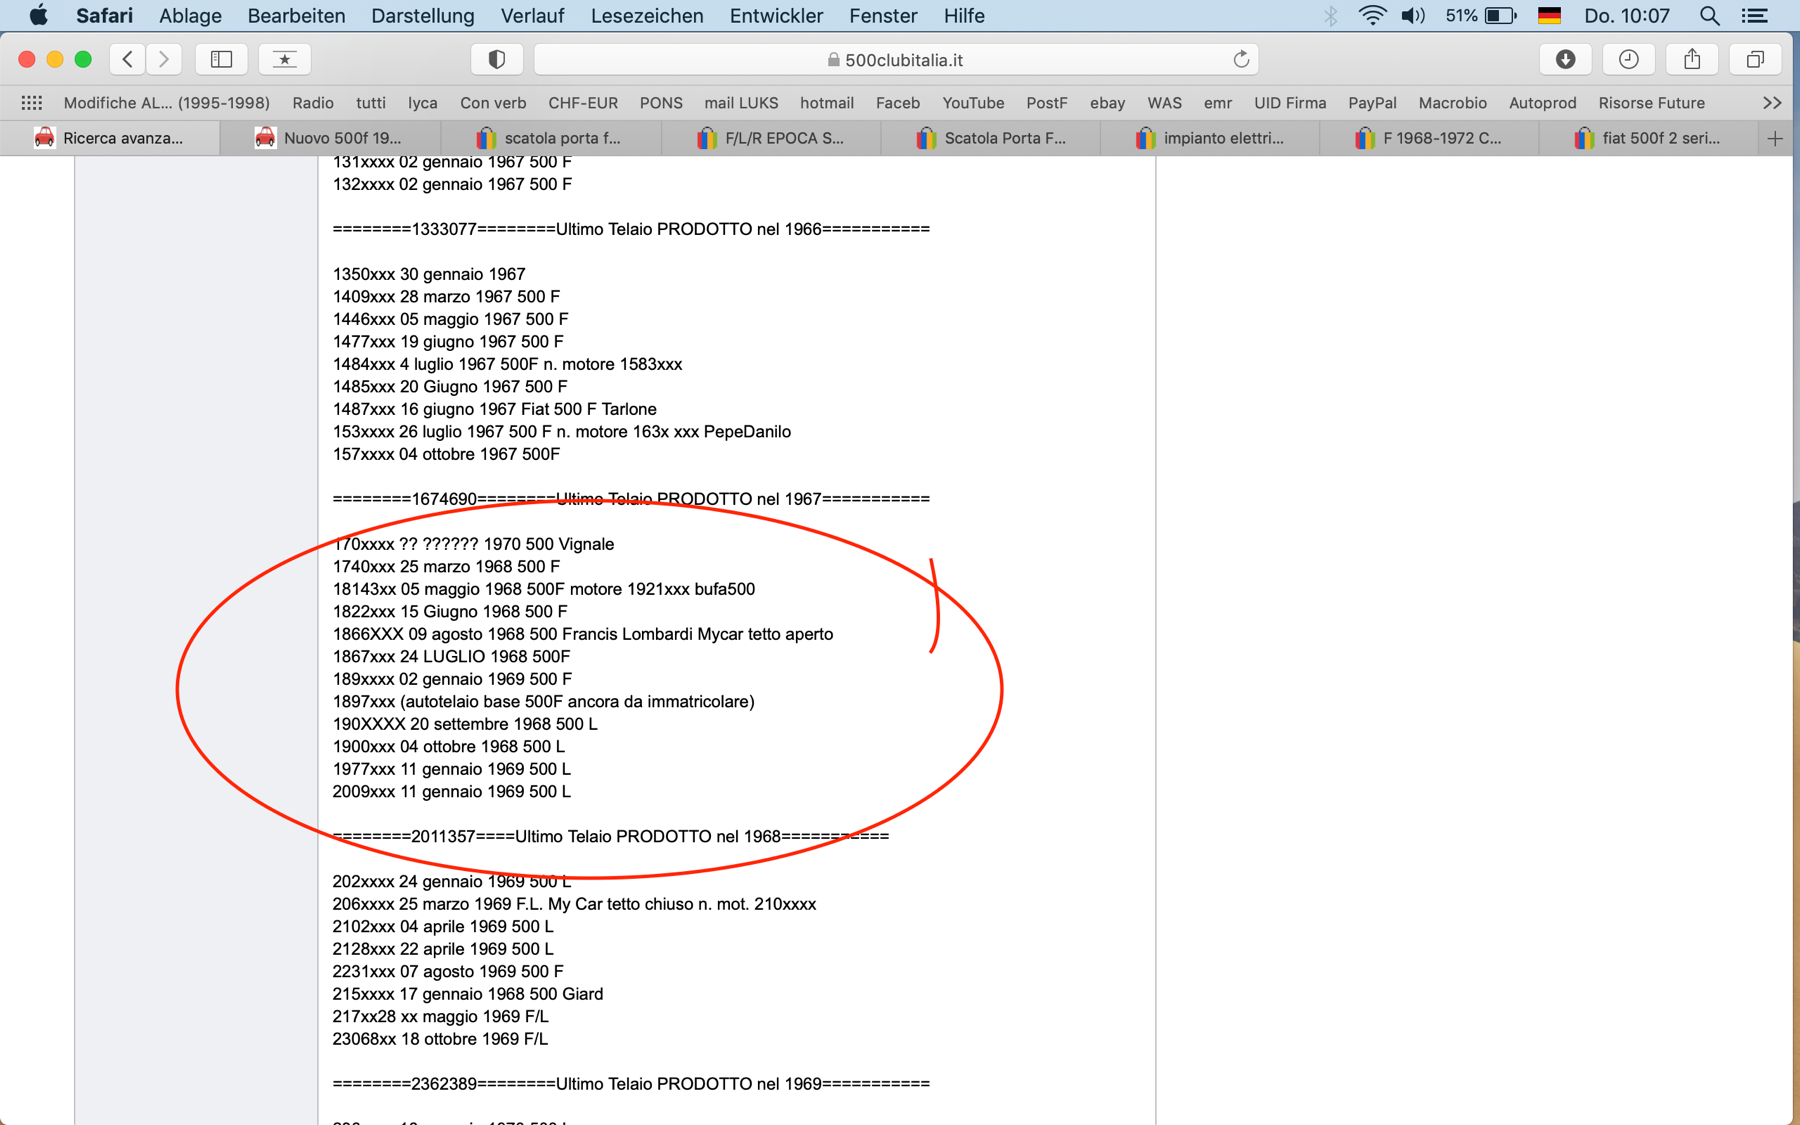The height and width of the screenshot is (1125, 1800).
Task: Open the YouTube bookmark
Action: tap(973, 103)
